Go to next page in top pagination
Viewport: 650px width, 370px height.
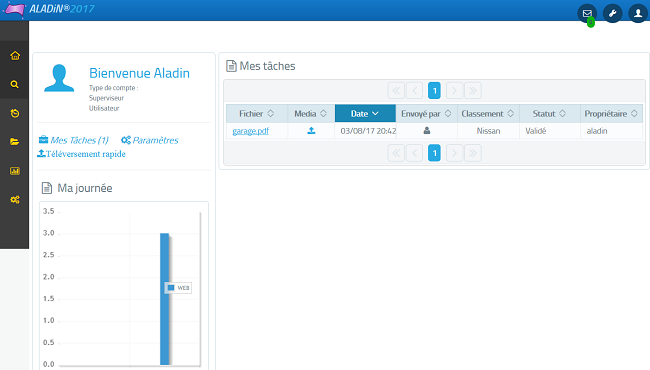click(x=454, y=91)
